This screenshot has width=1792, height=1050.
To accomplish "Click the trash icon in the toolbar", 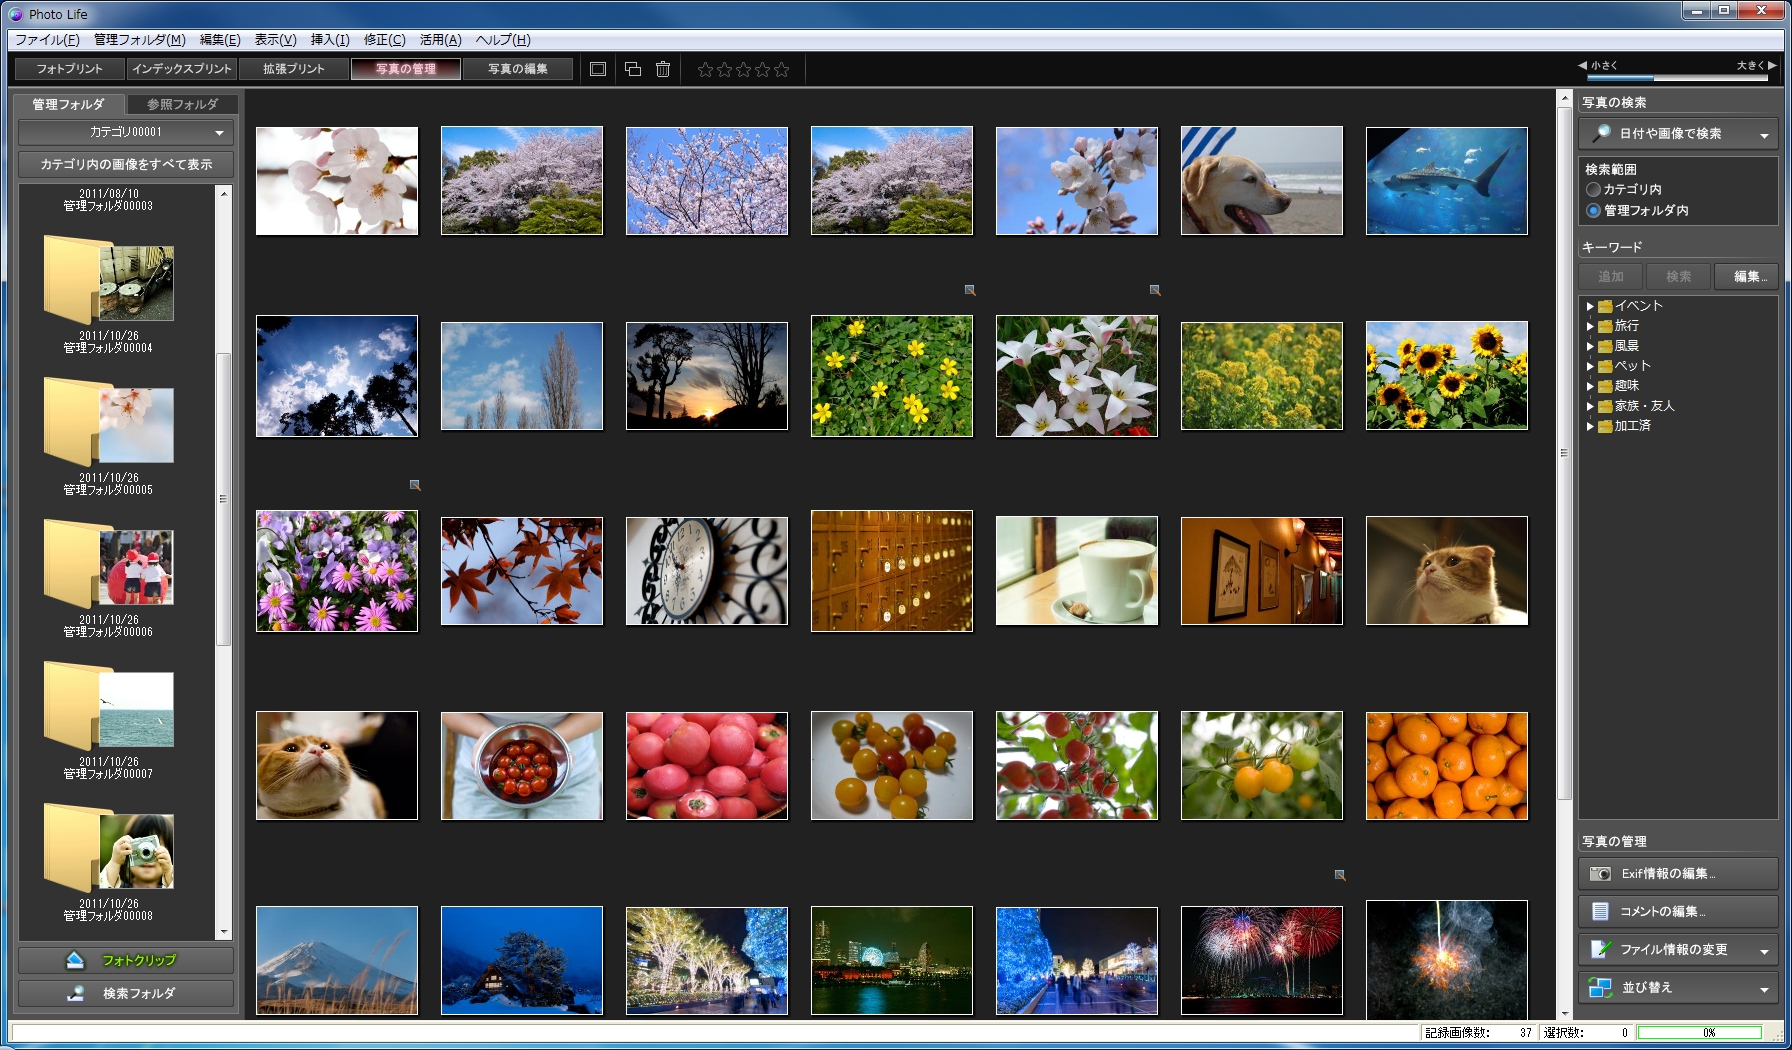I will coord(662,69).
